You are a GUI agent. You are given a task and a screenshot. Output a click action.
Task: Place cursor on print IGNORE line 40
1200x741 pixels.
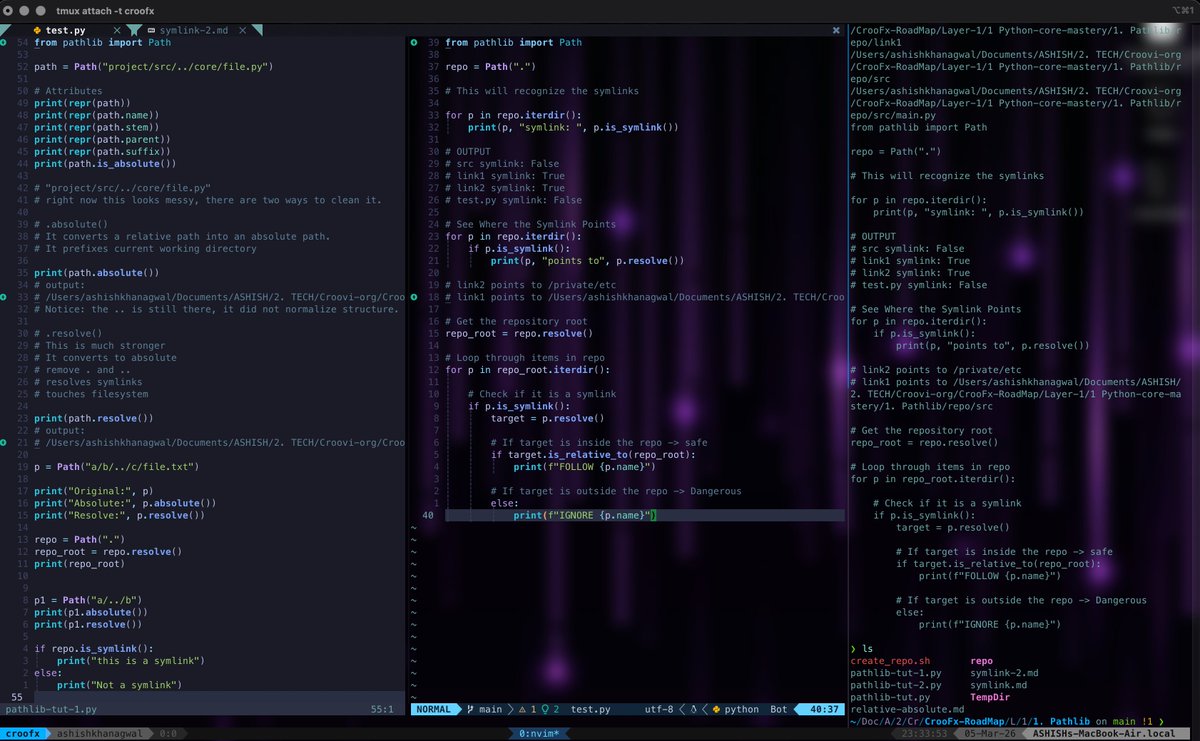pyautogui.click(x=584, y=515)
